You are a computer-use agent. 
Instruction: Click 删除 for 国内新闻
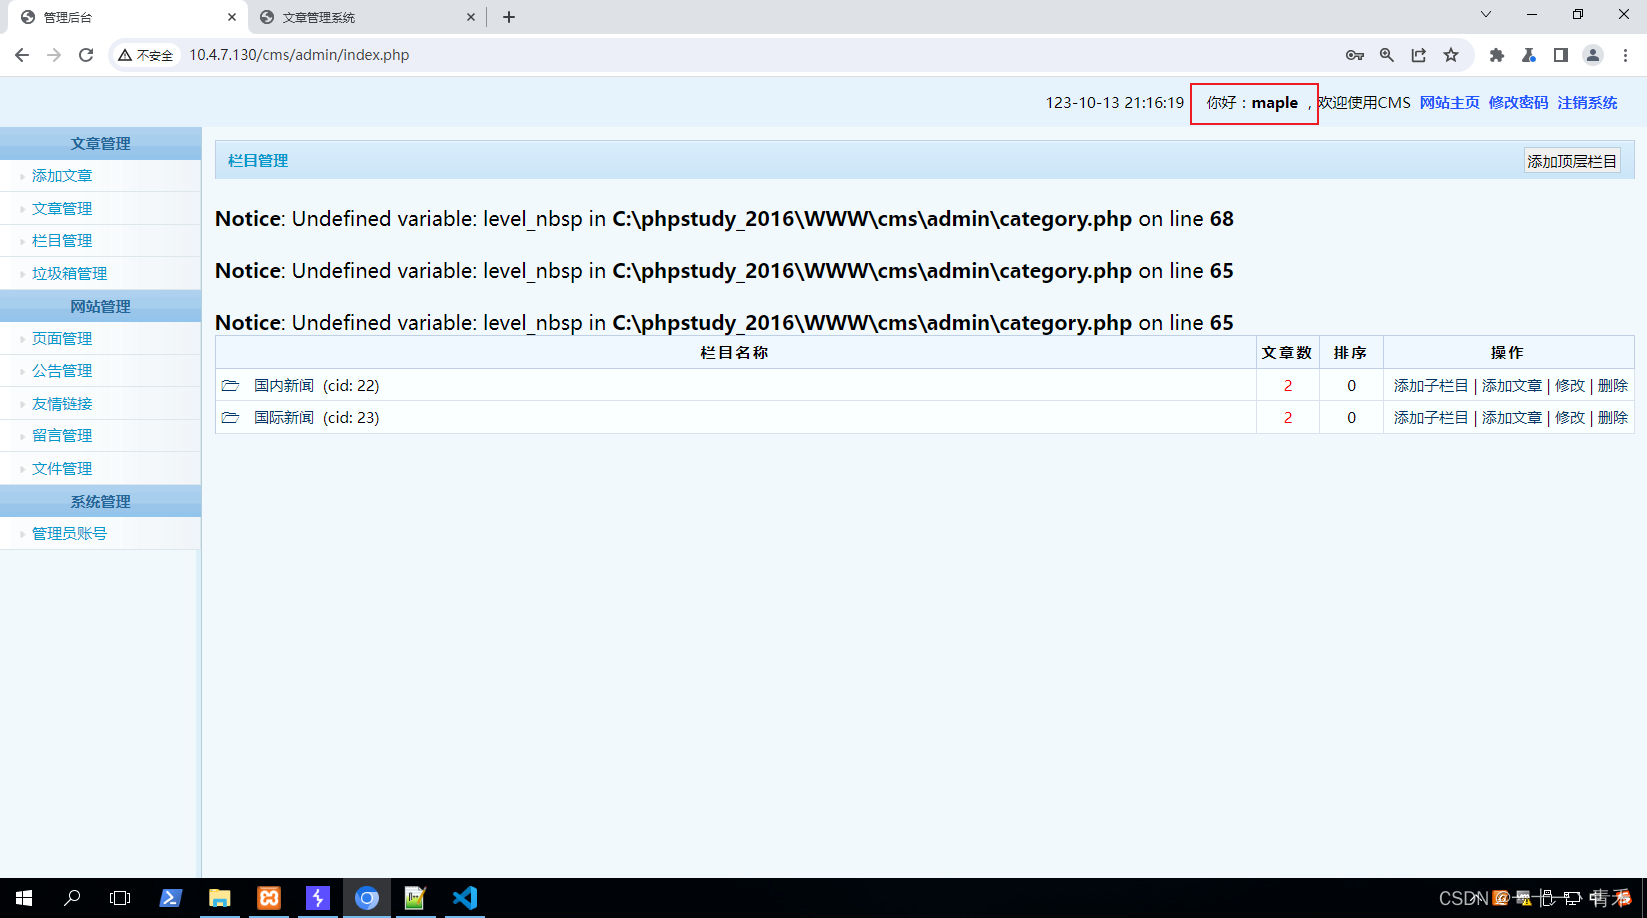coord(1613,386)
